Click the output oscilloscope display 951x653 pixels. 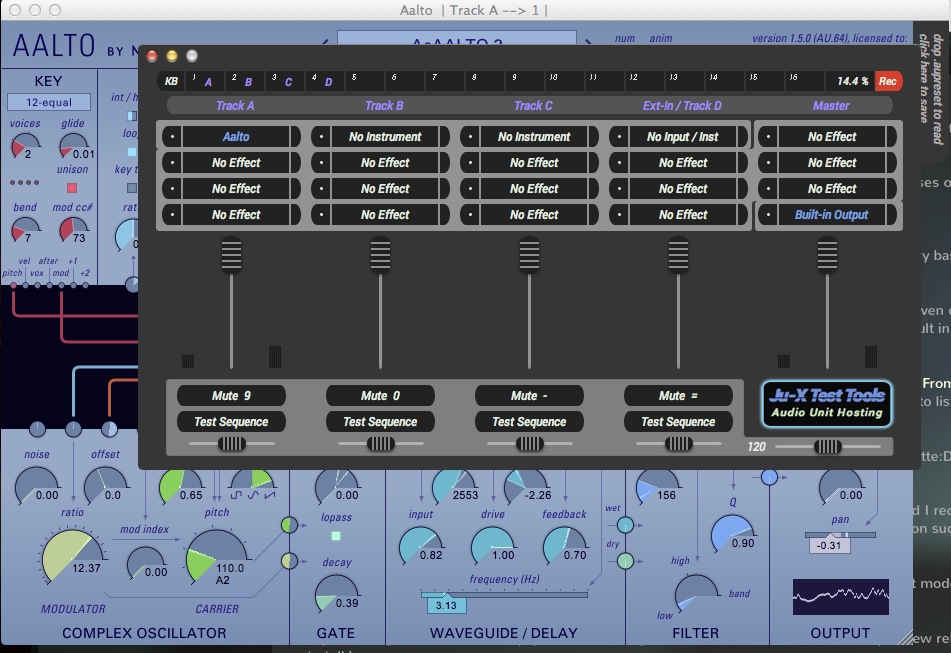tap(841, 597)
